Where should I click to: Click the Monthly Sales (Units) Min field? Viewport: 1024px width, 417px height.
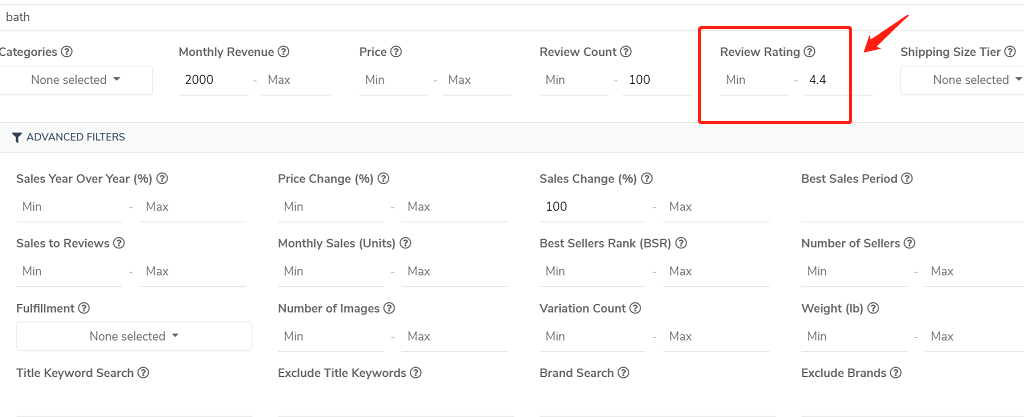coord(331,271)
